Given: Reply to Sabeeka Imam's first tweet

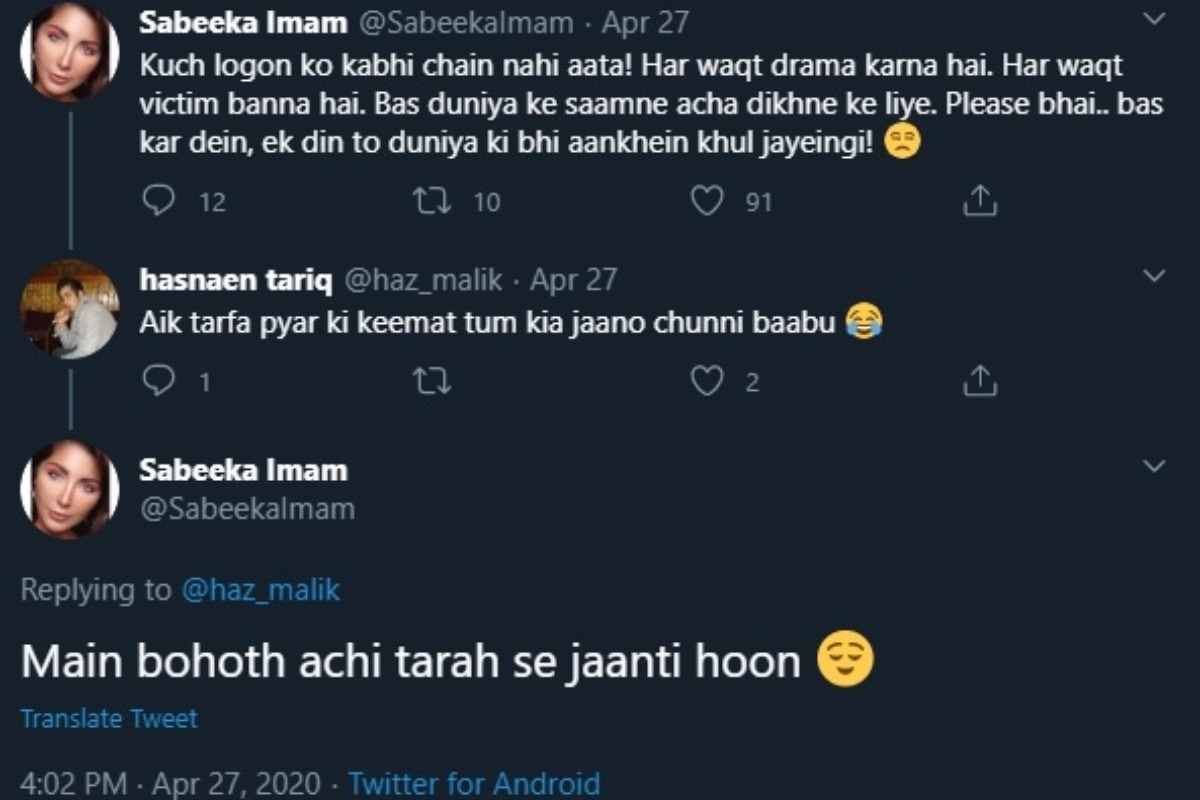Looking at the screenshot, I should tap(159, 202).
